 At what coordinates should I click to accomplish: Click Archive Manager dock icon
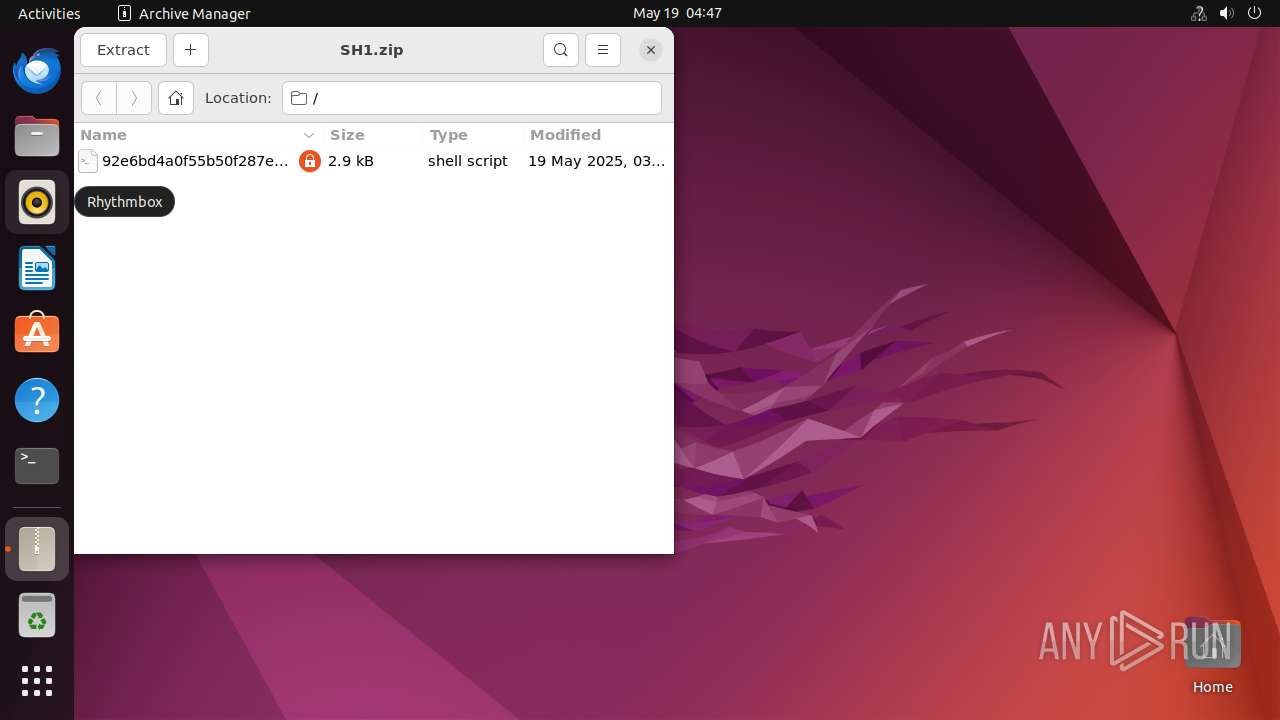(x=37, y=549)
